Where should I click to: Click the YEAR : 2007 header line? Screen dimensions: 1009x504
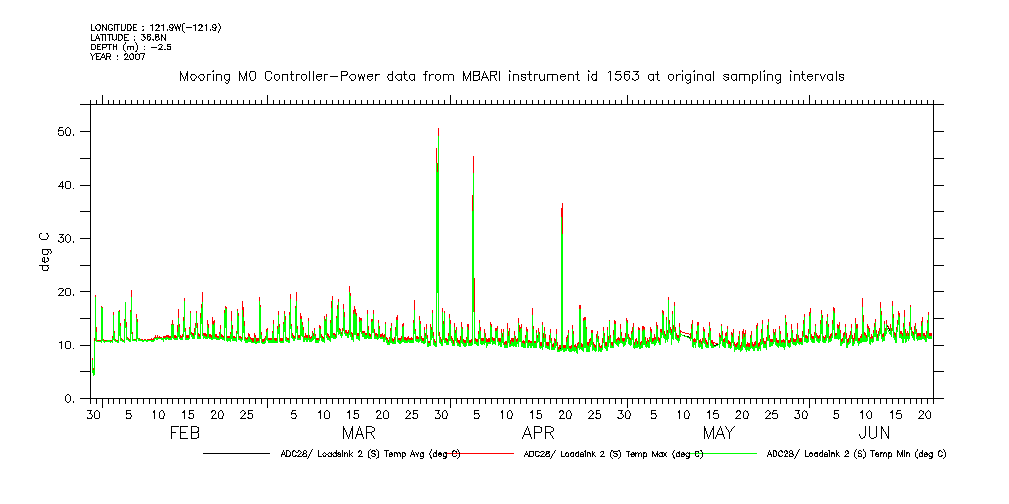coord(118,57)
